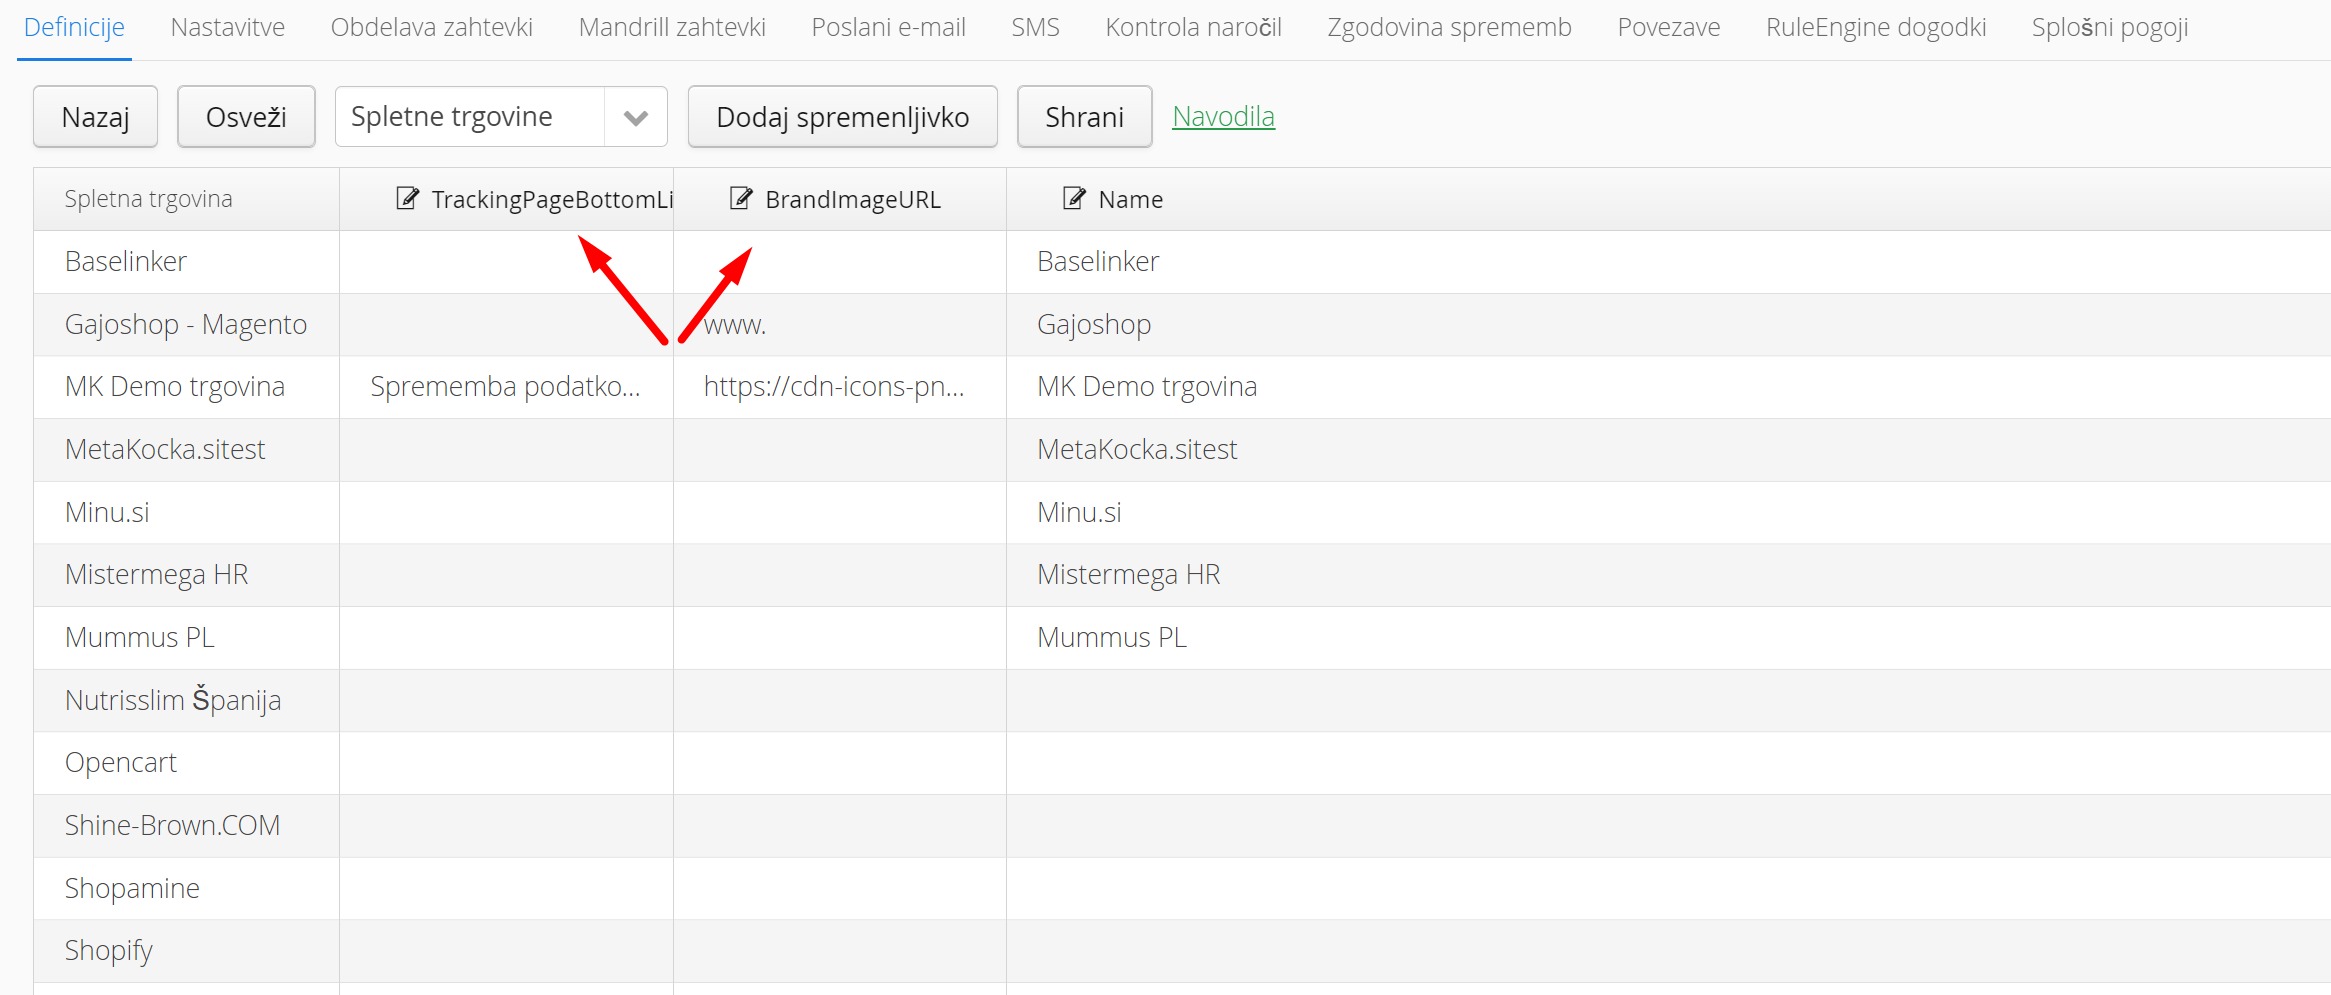Open RuleEngine dogodki tab

(1876, 27)
